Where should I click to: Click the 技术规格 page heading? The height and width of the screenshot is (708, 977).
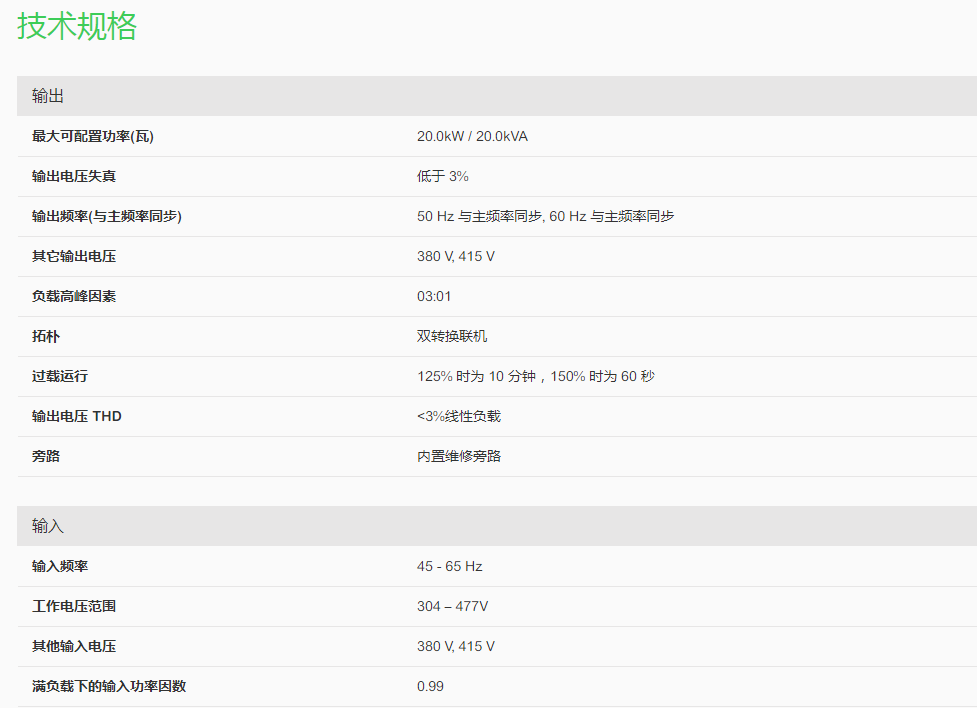point(77,27)
